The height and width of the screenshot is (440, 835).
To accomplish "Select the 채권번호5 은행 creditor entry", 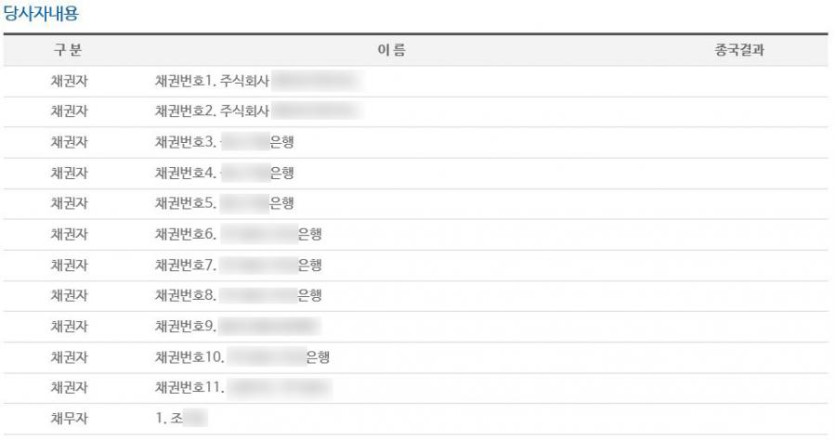I will click(224, 203).
